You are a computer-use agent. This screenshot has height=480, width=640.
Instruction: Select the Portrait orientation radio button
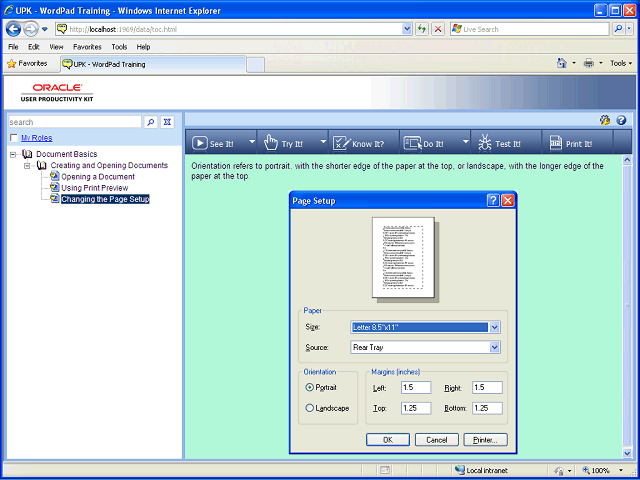[x=309, y=387]
